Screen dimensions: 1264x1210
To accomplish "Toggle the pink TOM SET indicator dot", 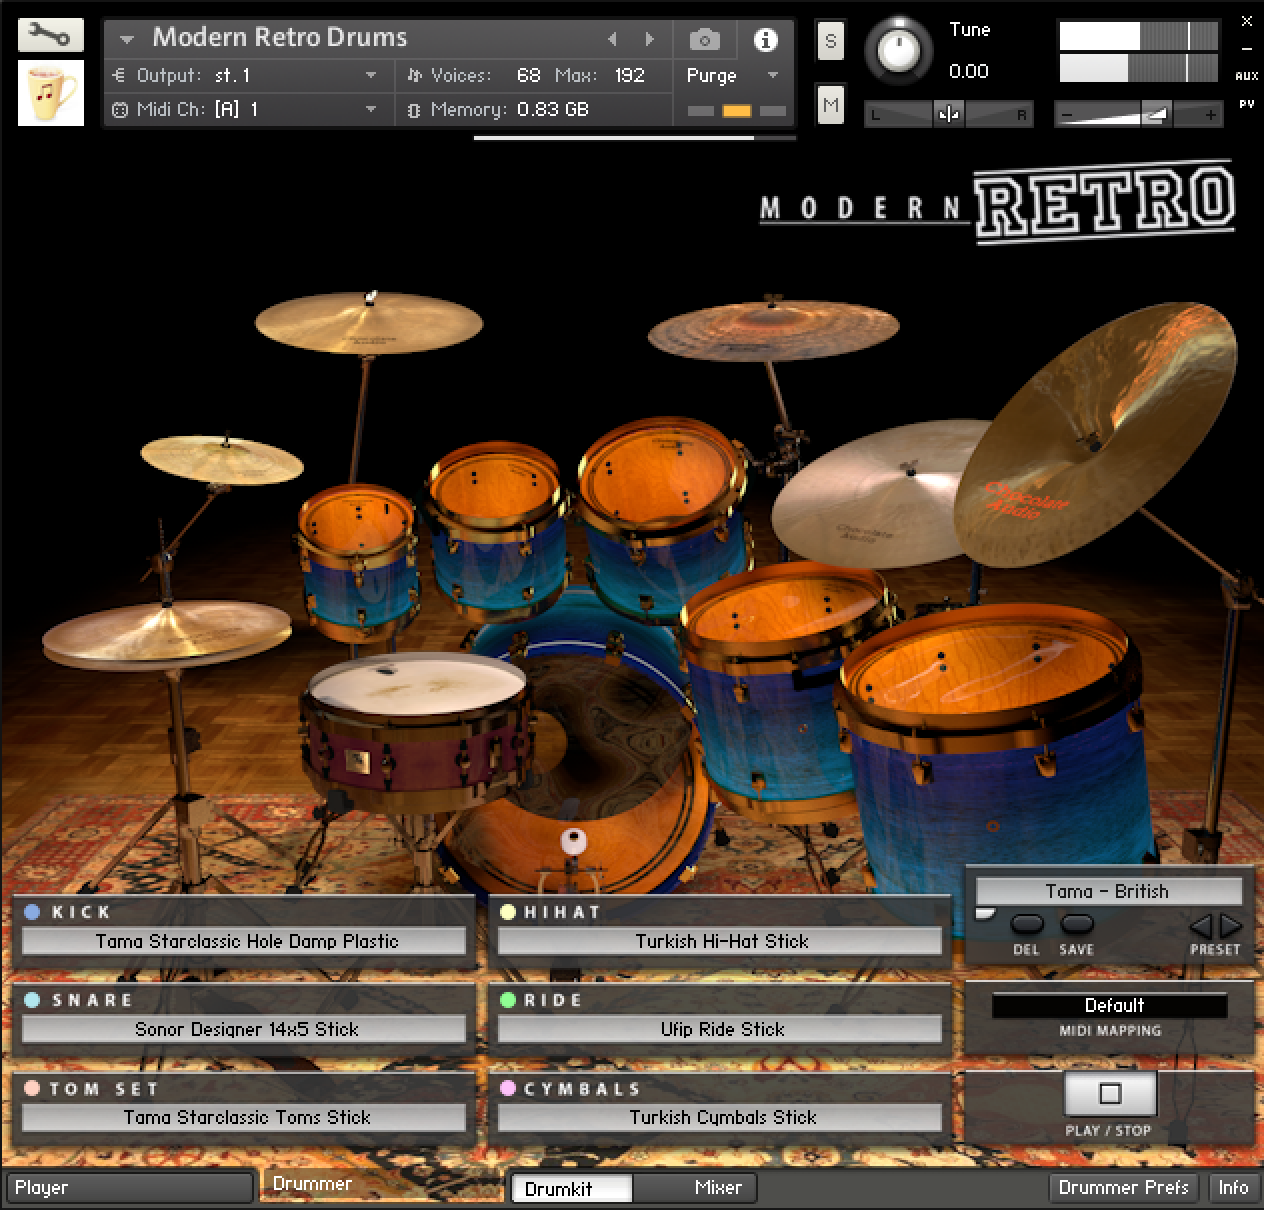I will 32,1088.
